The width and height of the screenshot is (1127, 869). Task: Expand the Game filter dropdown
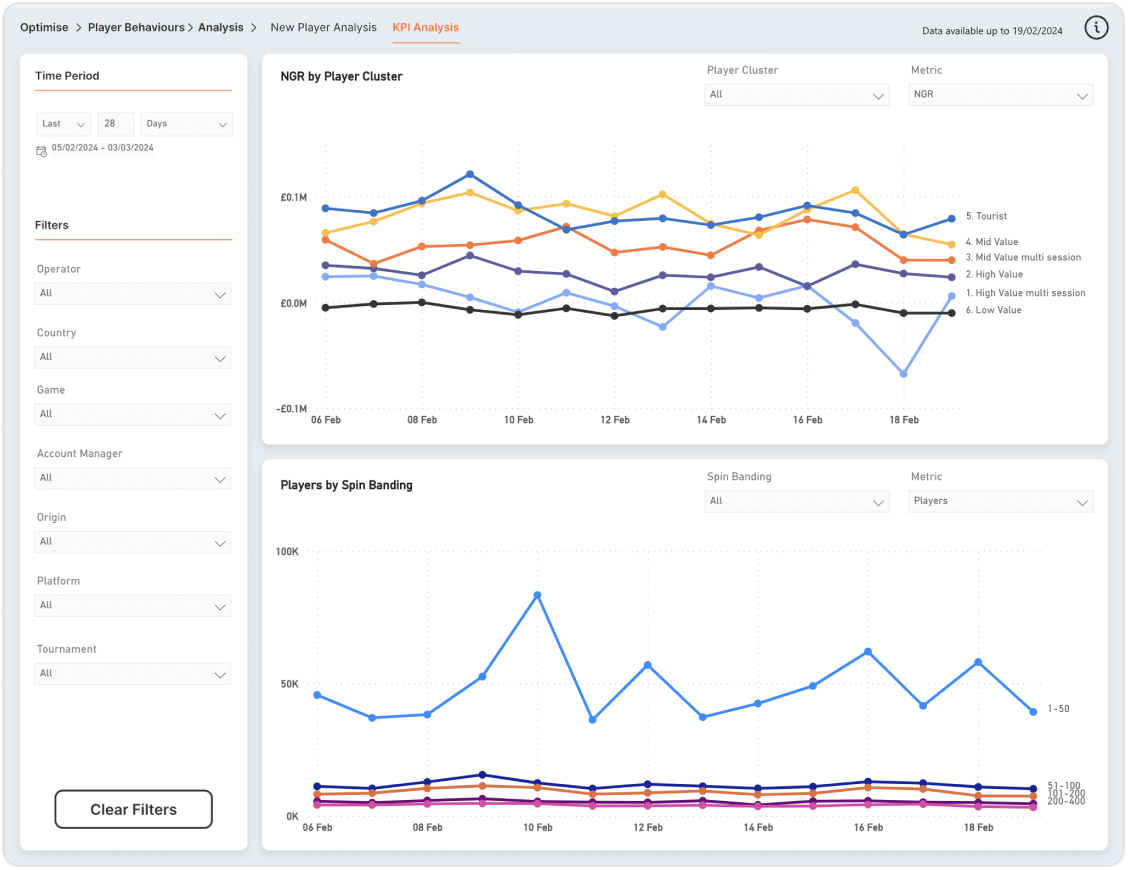[132, 414]
